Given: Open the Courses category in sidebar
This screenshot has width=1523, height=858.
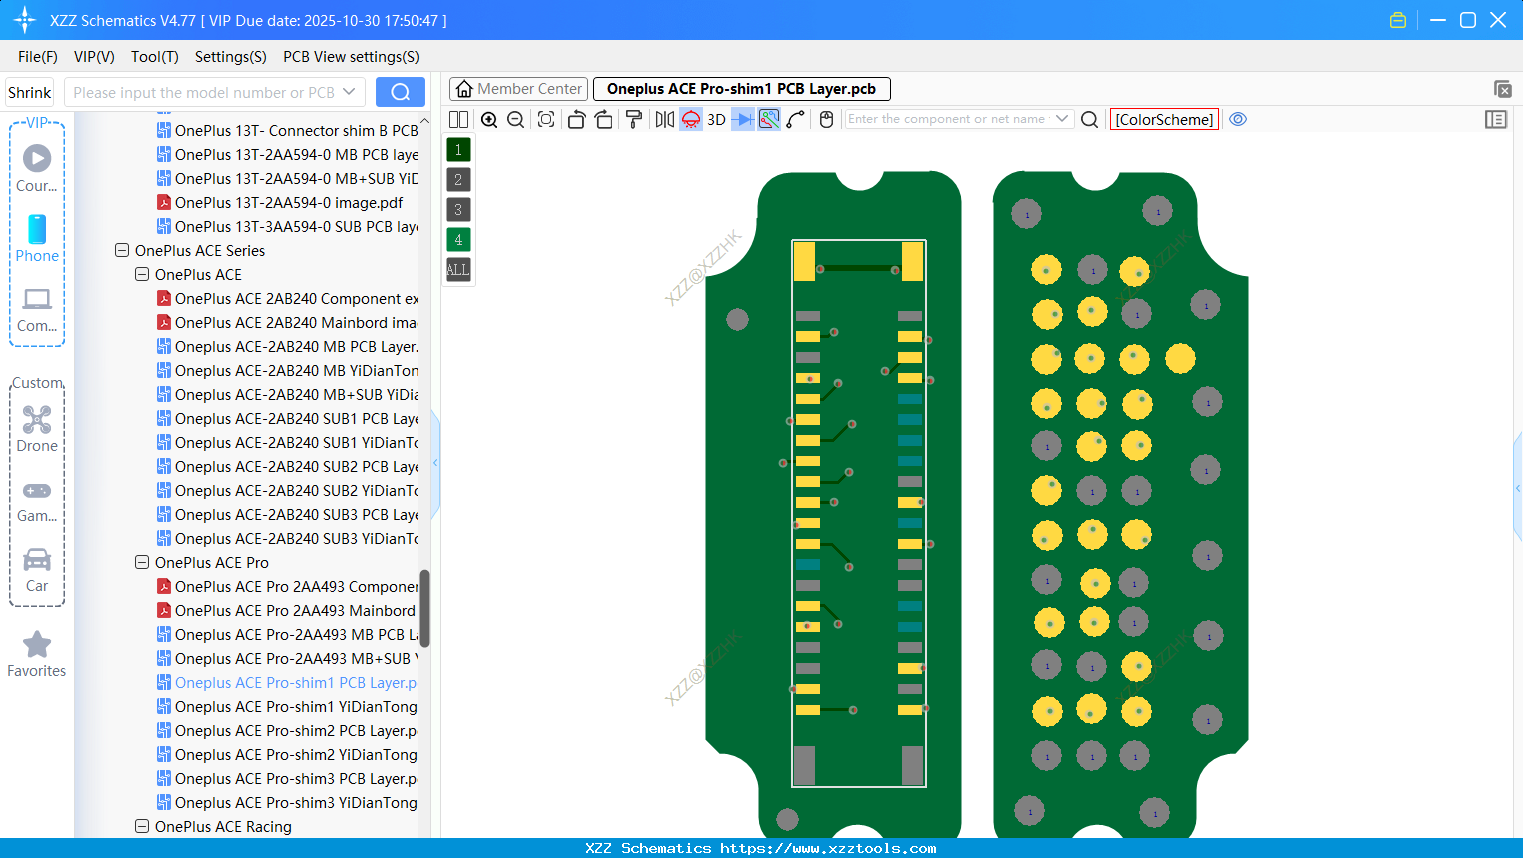Looking at the screenshot, I should tap(37, 168).
